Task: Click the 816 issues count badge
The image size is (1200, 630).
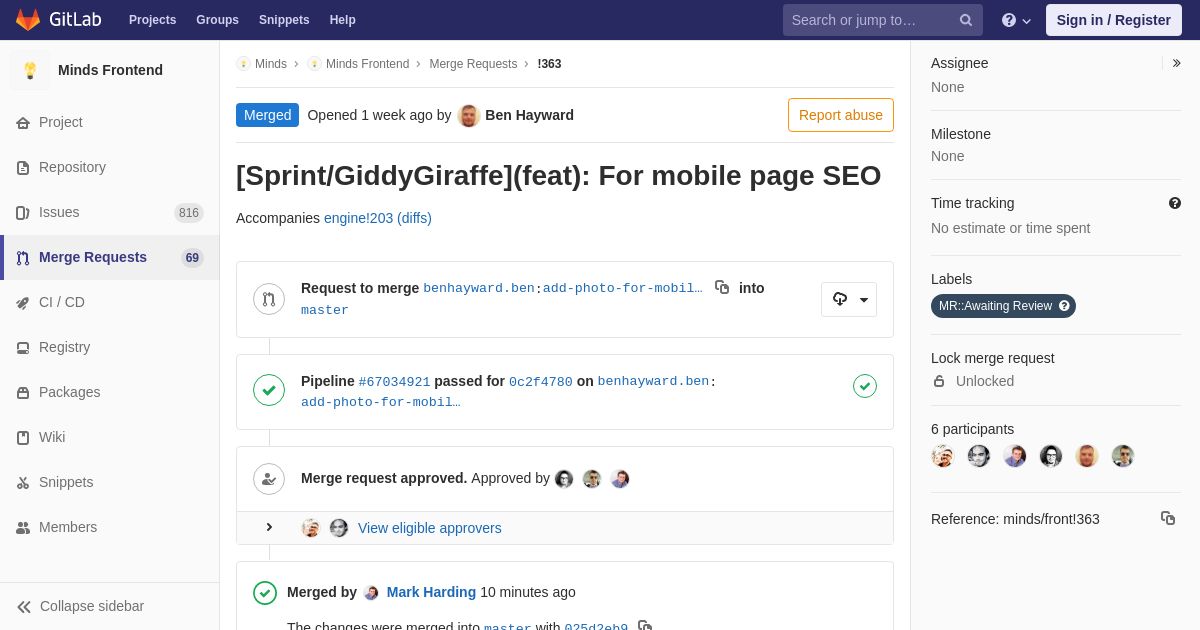Action: click(x=189, y=212)
